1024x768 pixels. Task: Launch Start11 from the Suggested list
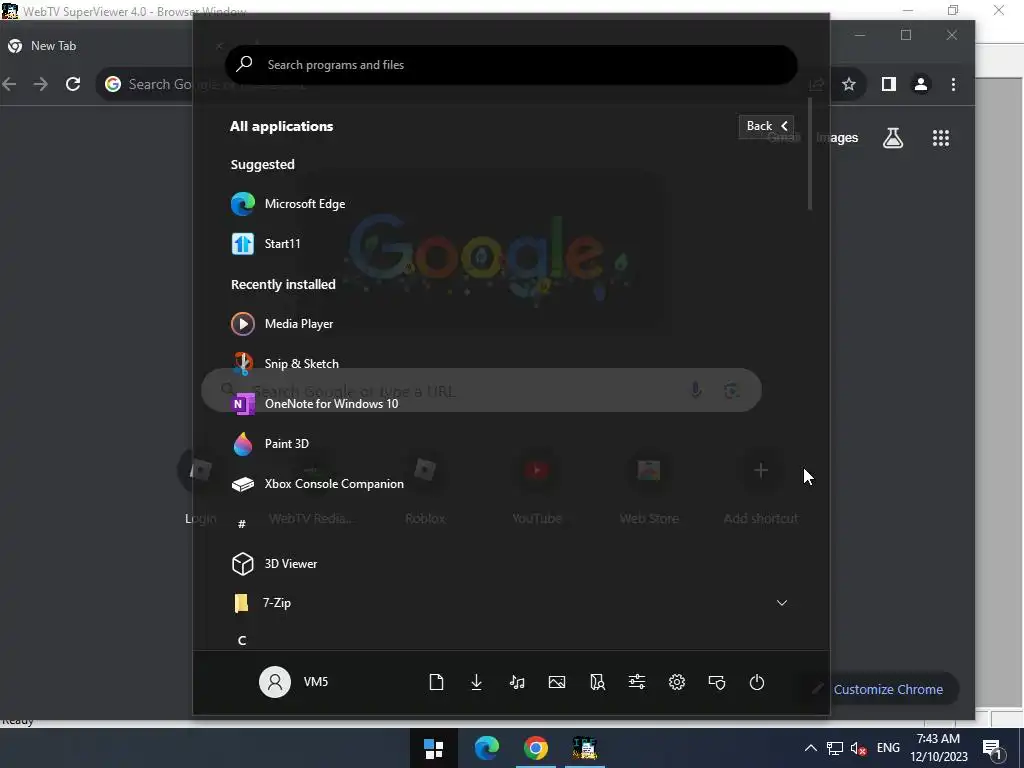coord(265,244)
